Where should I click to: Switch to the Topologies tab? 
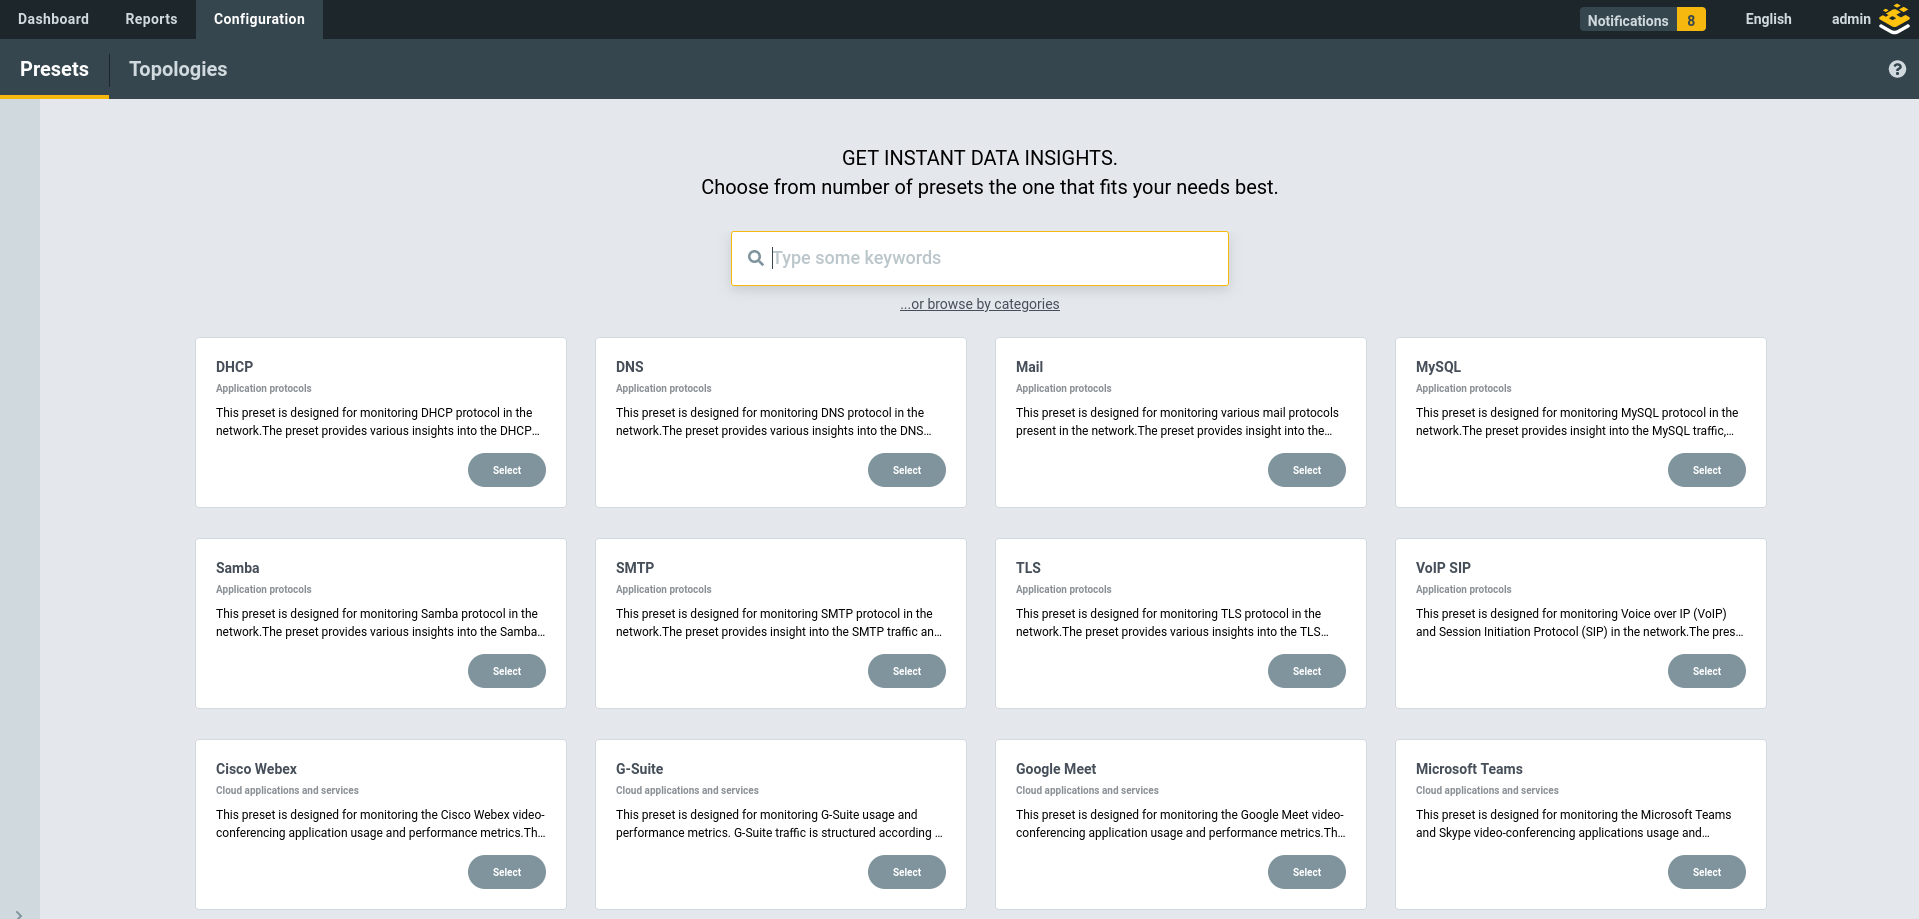coord(178,69)
